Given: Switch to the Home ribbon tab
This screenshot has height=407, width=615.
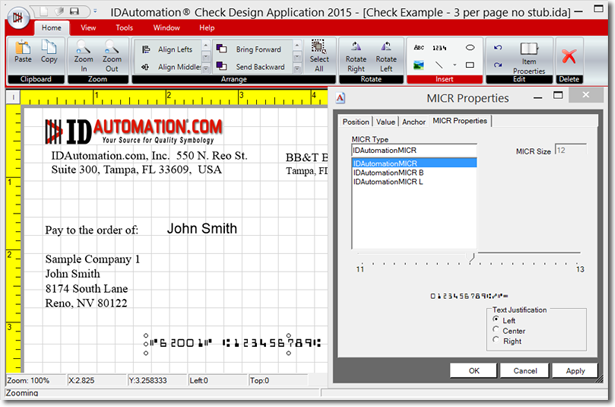Looking at the screenshot, I should [x=51, y=28].
